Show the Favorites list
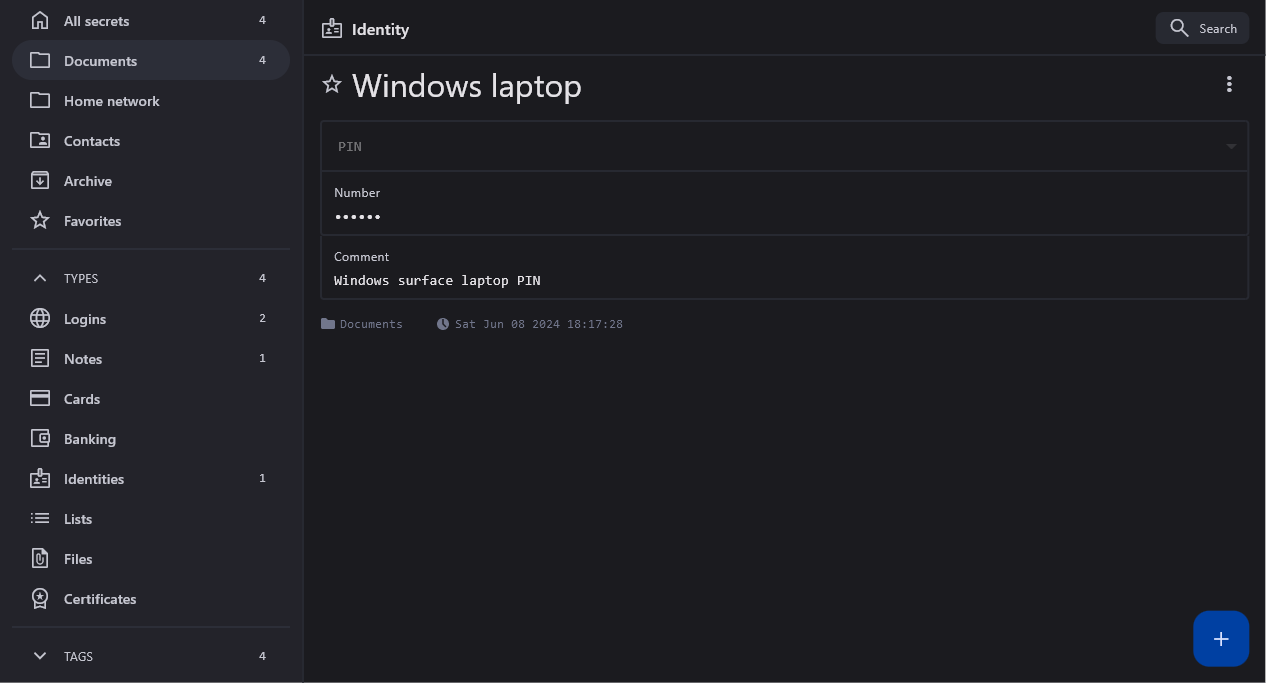The width and height of the screenshot is (1266, 683). 92,221
